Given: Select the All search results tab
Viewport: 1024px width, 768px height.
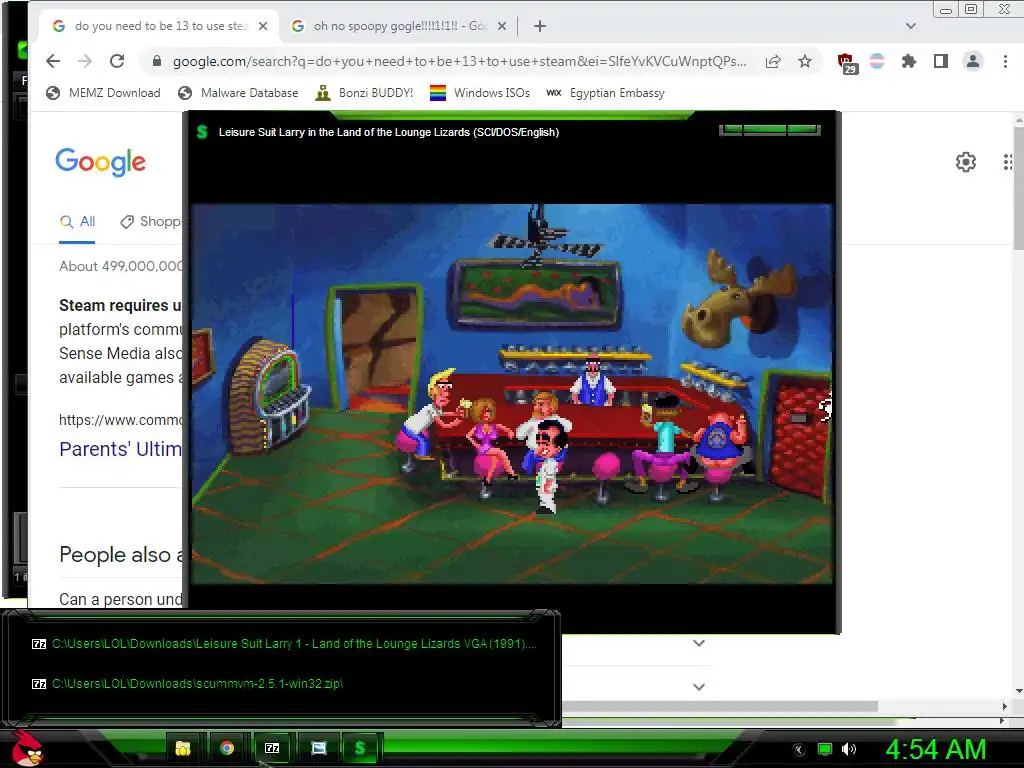Looking at the screenshot, I should [77, 222].
